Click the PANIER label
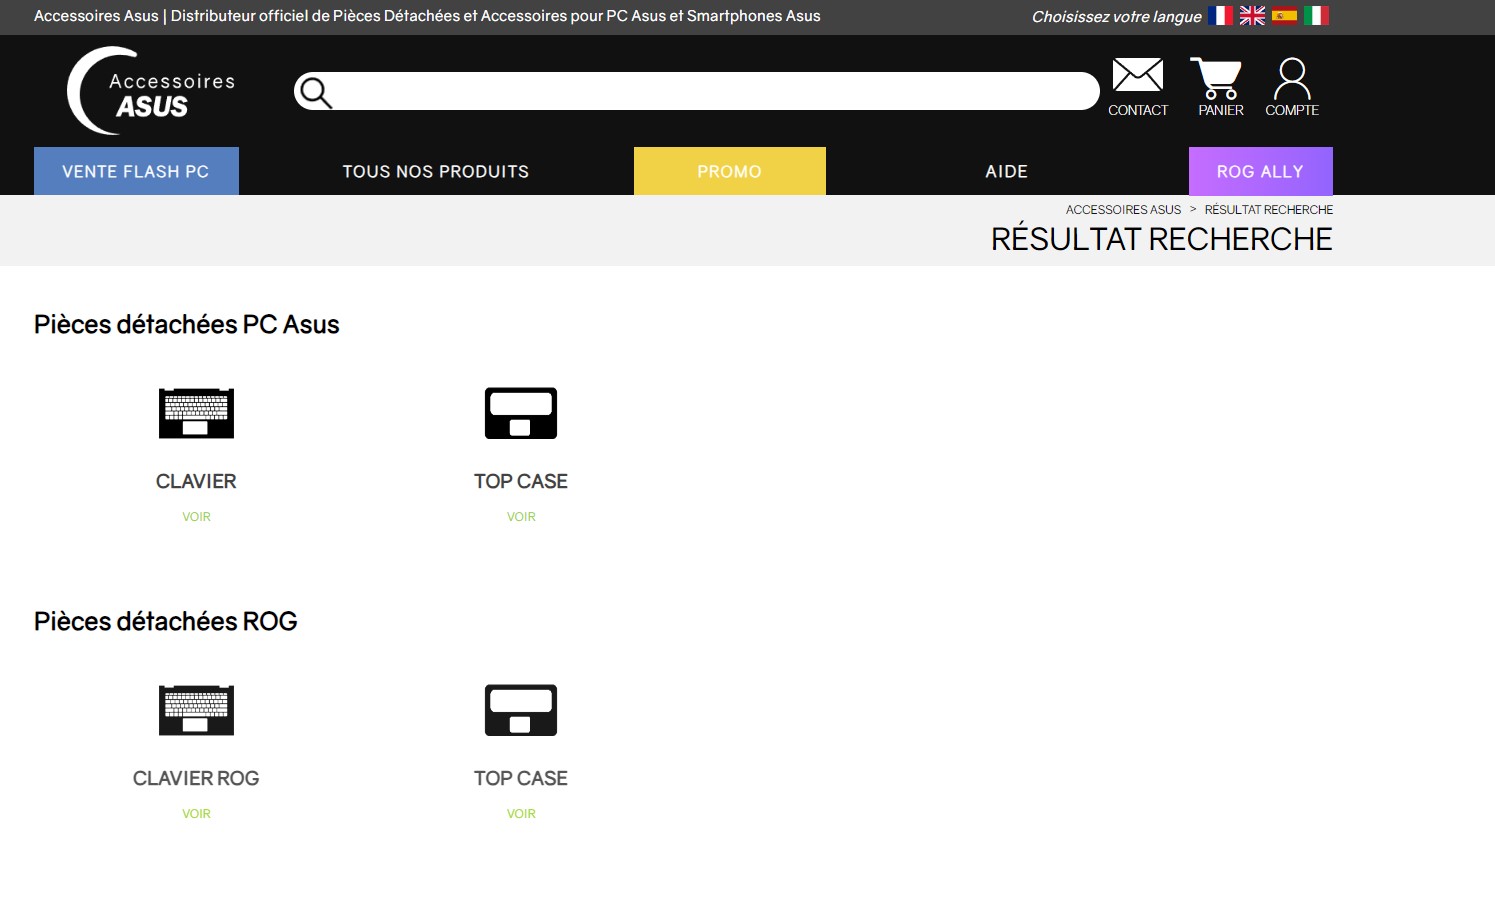The height and width of the screenshot is (898, 1495). point(1221,110)
